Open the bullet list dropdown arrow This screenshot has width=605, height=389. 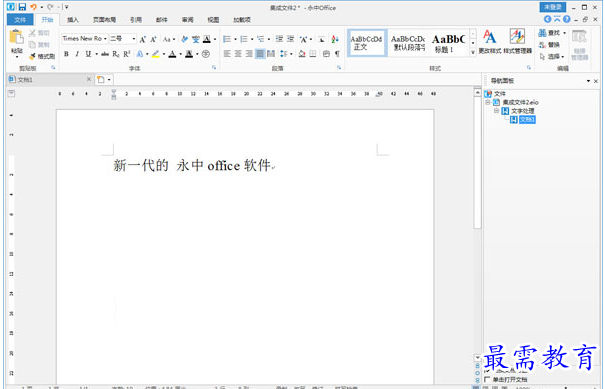pos(235,39)
